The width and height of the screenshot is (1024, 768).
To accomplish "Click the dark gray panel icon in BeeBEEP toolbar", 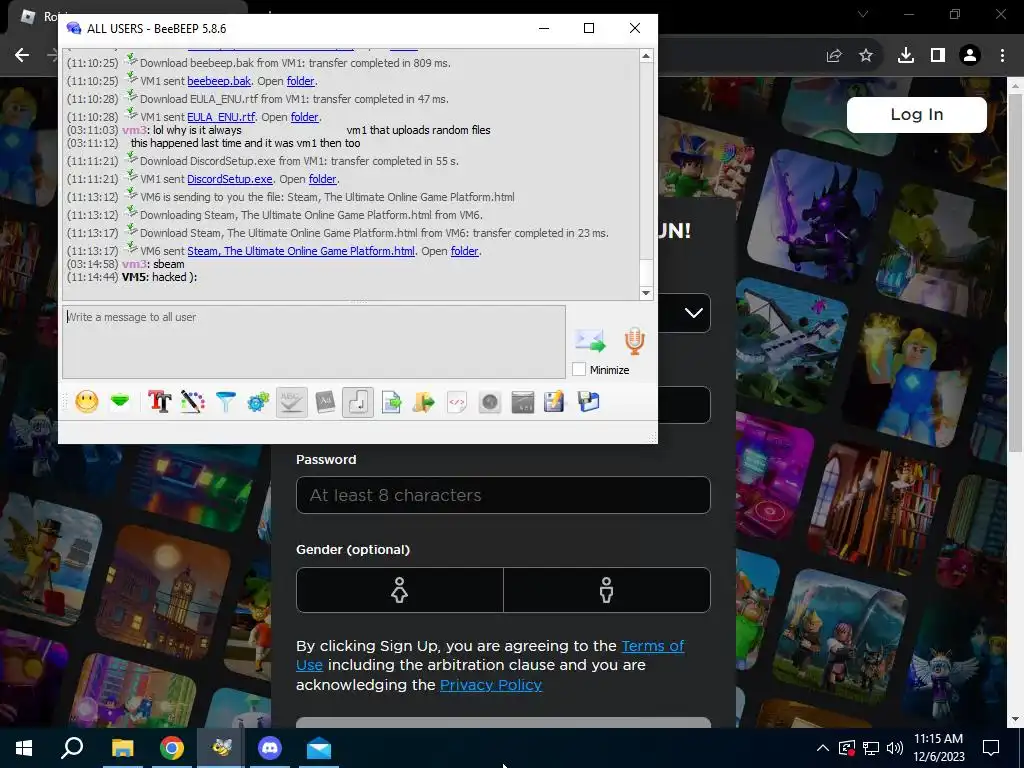I will click(x=522, y=402).
